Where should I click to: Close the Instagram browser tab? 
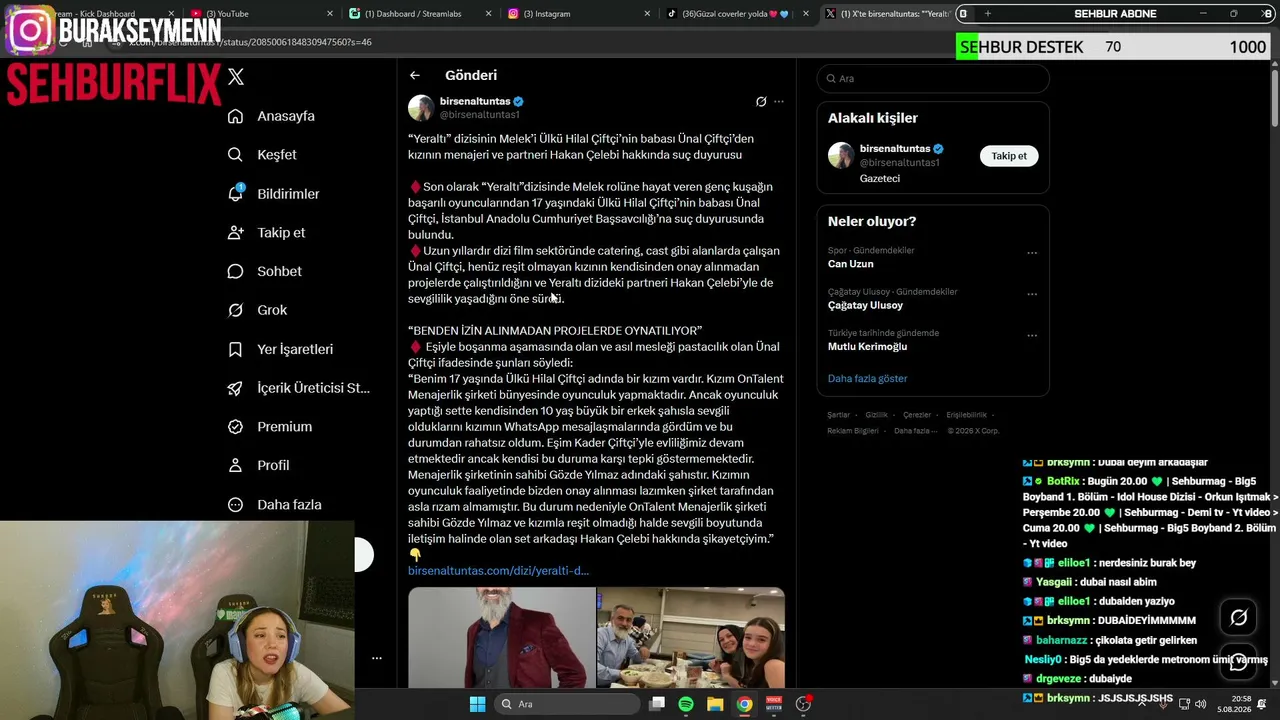pos(647,14)
